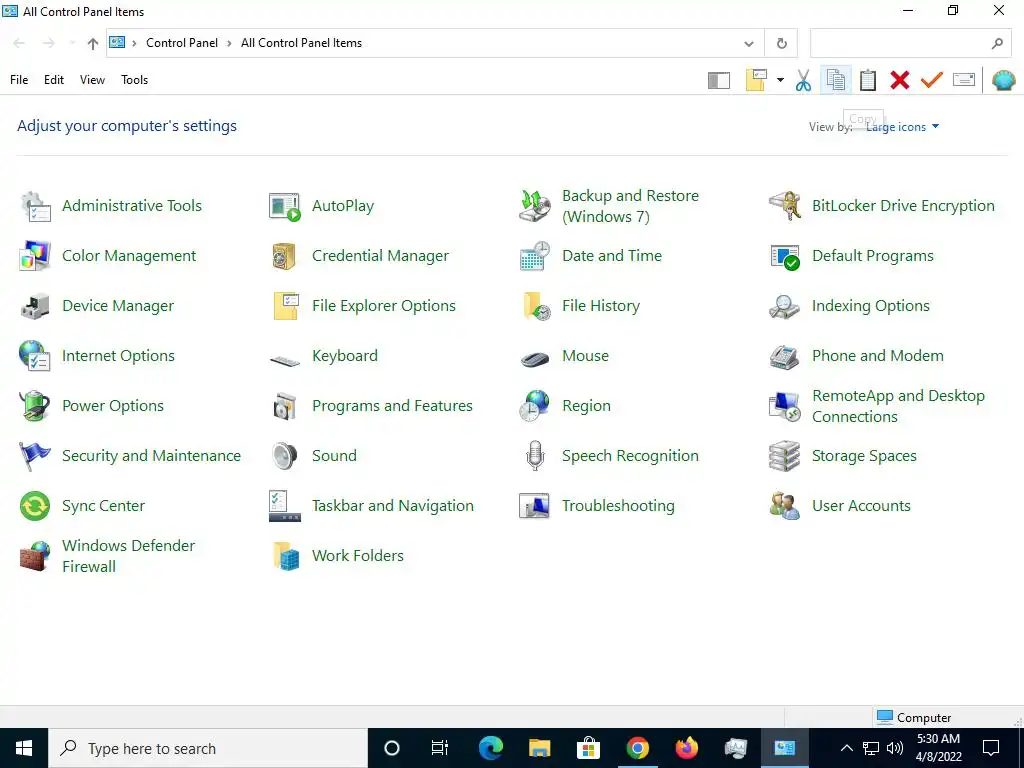Image resolution: width=1024 pixels, height=768 pixels.
Task: Click the orange checkmark Properties icon
Action: click(x=932, y=80)
